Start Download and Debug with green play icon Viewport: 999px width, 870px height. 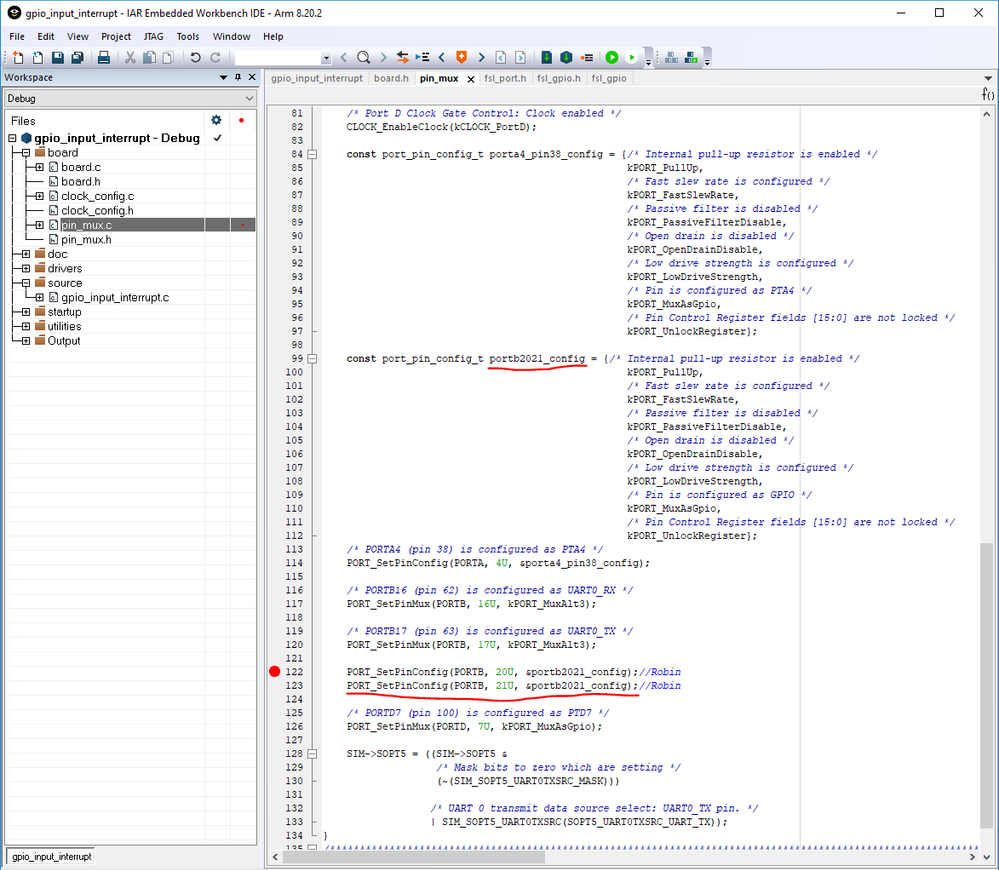pyautogui.click(x=611, y=58)
